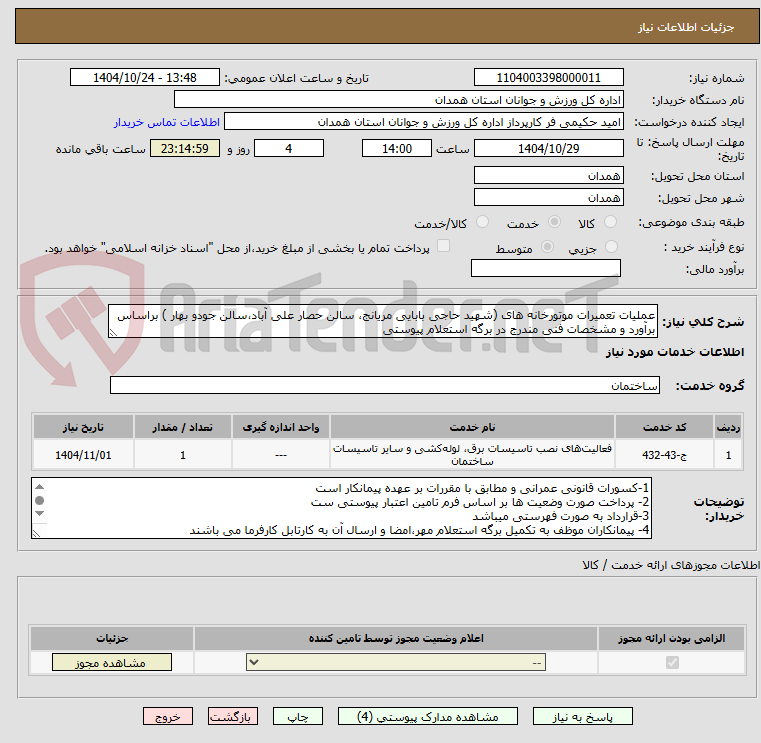
Task: Click the need date cell 1404/11/01
Action: coord(83,455)
